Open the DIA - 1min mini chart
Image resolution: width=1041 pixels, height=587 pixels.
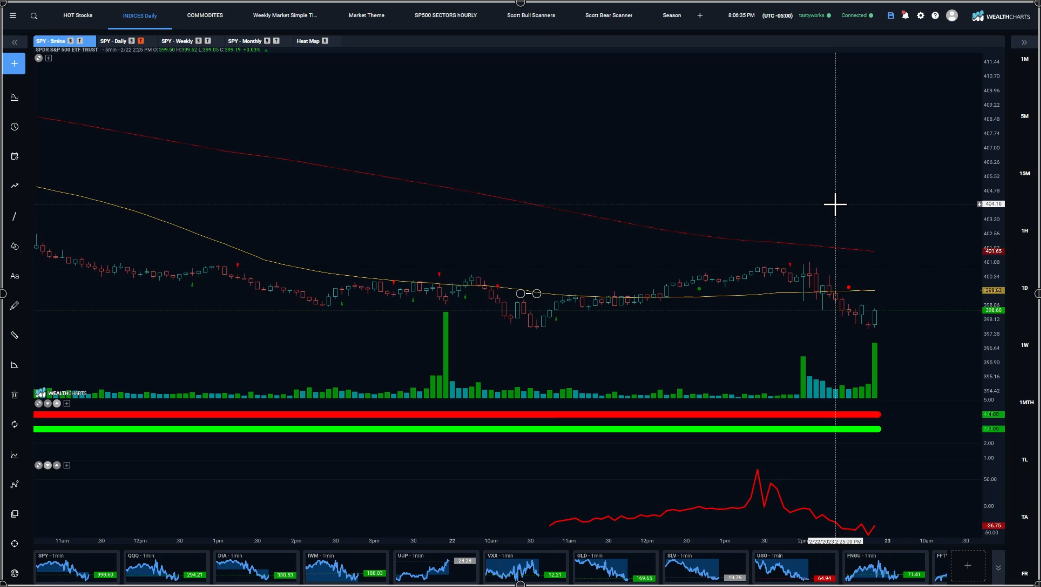point(256,566)
